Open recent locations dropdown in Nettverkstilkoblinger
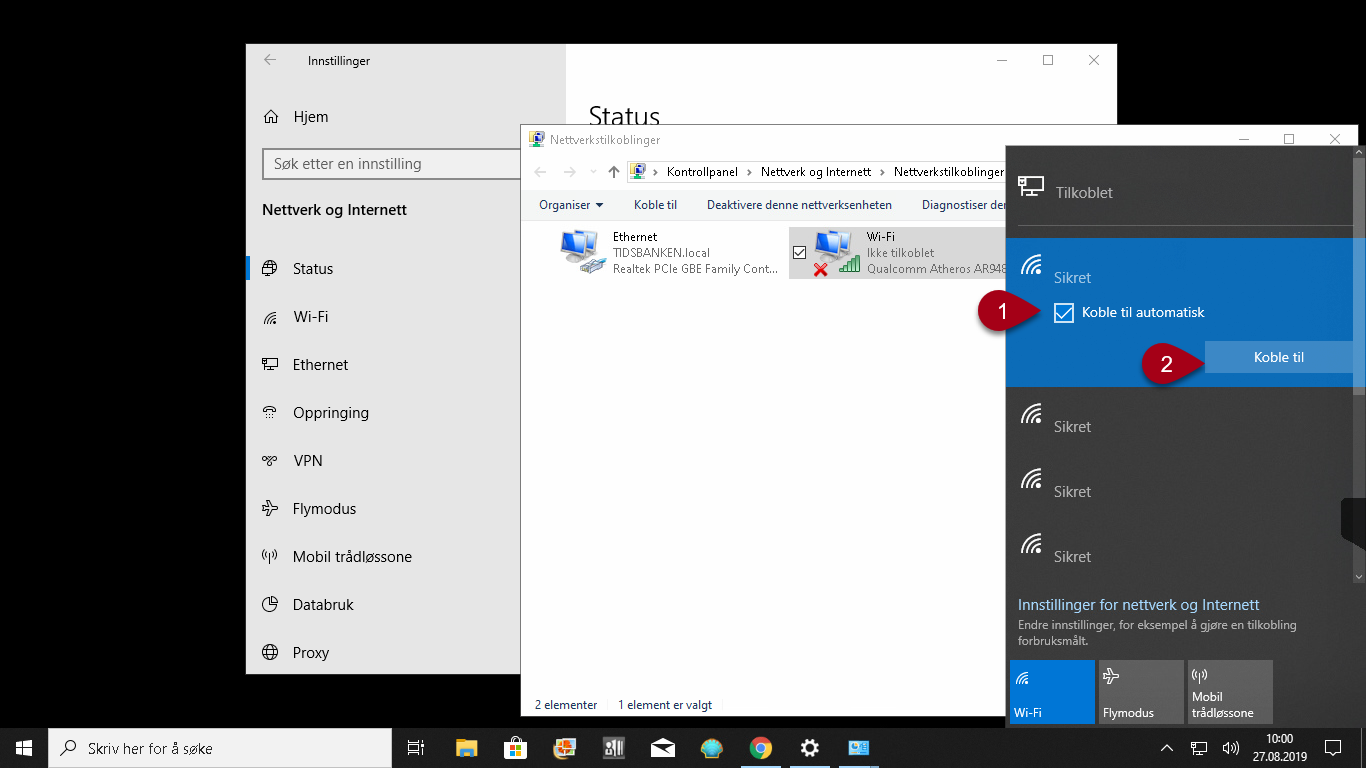This screenshot has height=768, width=1366. pos(593,172)
